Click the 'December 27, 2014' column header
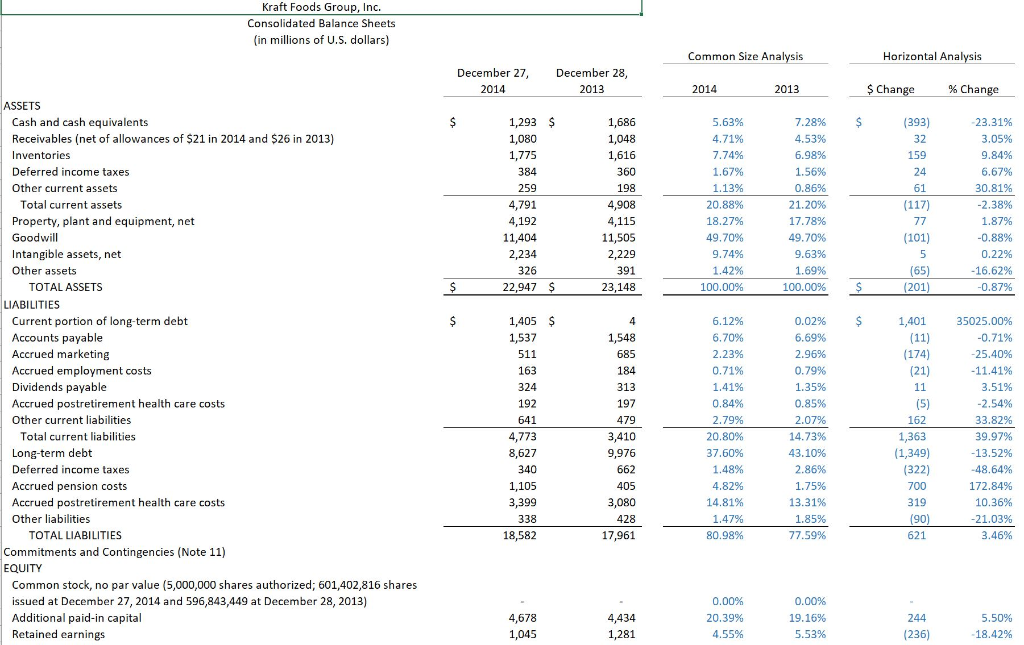This screenshot has height=645, width=1024. pos(492,81)
